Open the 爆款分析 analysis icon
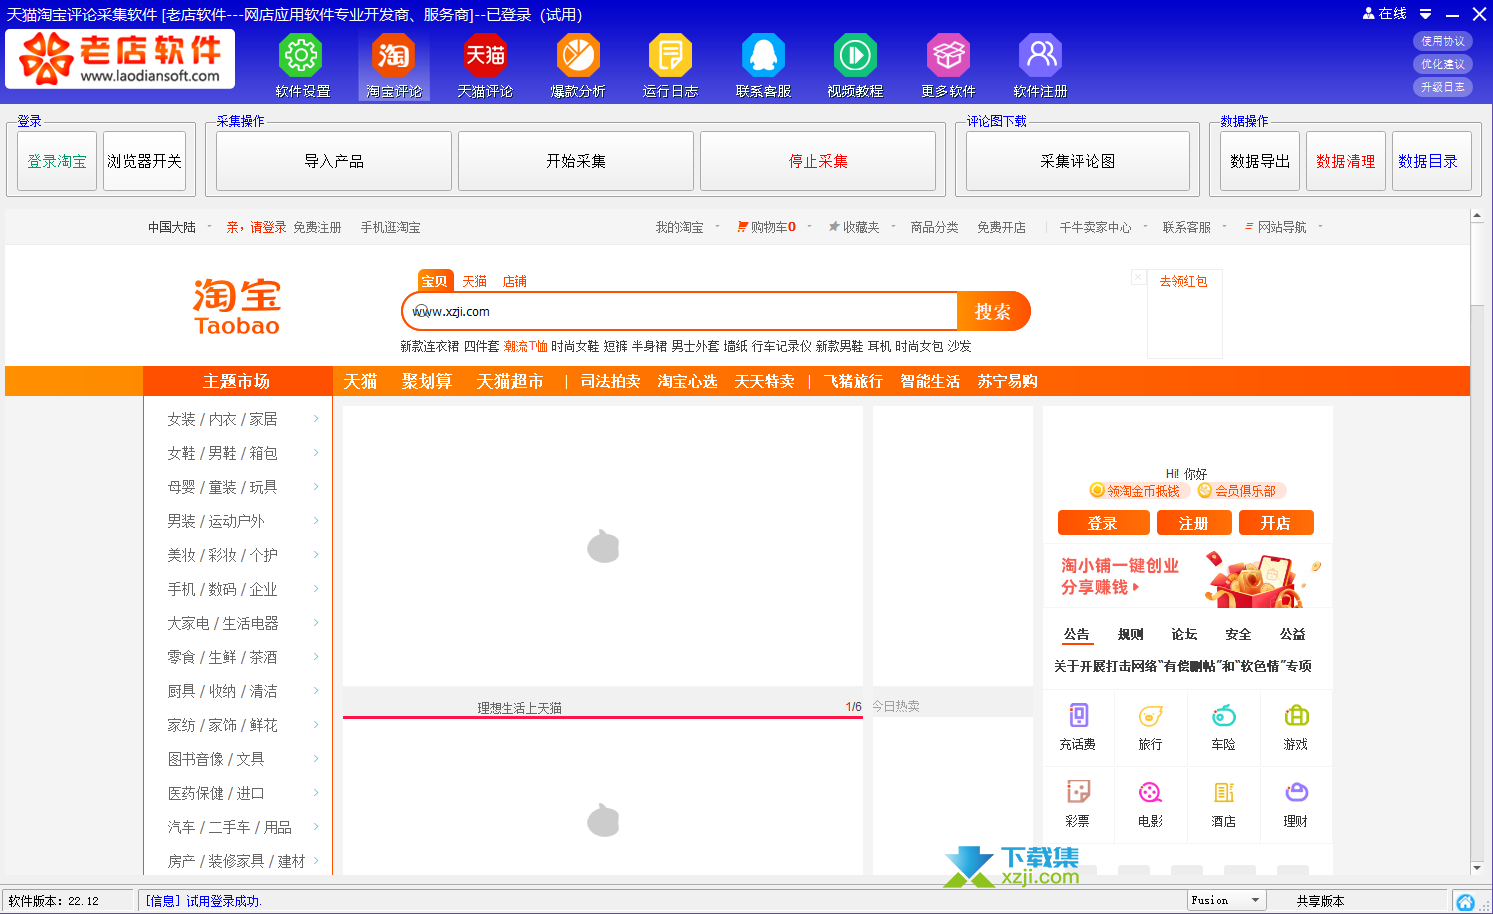 click(x=578, y=55)
